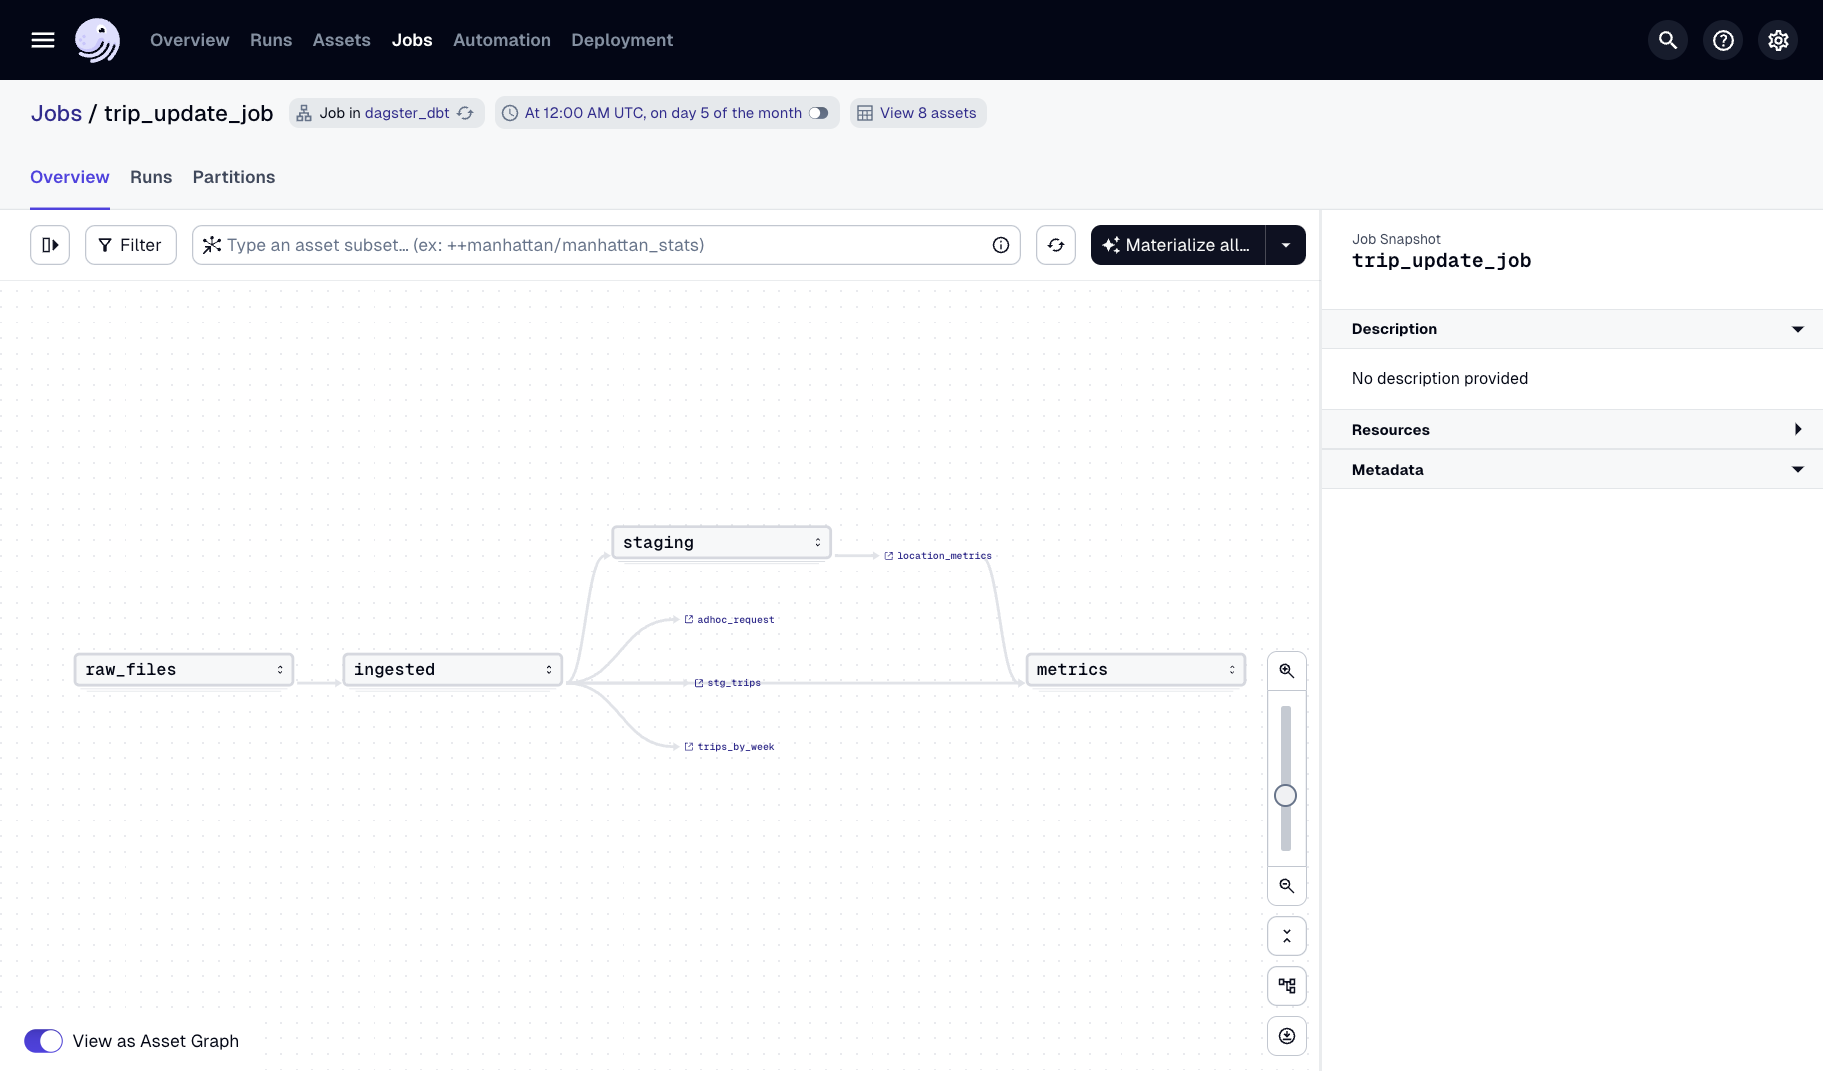Click the zoom out magnifier on the graph

(1287, 886)
